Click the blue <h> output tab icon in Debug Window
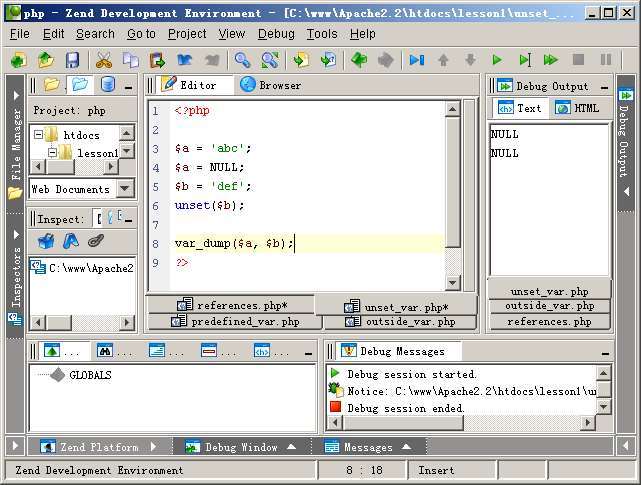 coord(262,351)
